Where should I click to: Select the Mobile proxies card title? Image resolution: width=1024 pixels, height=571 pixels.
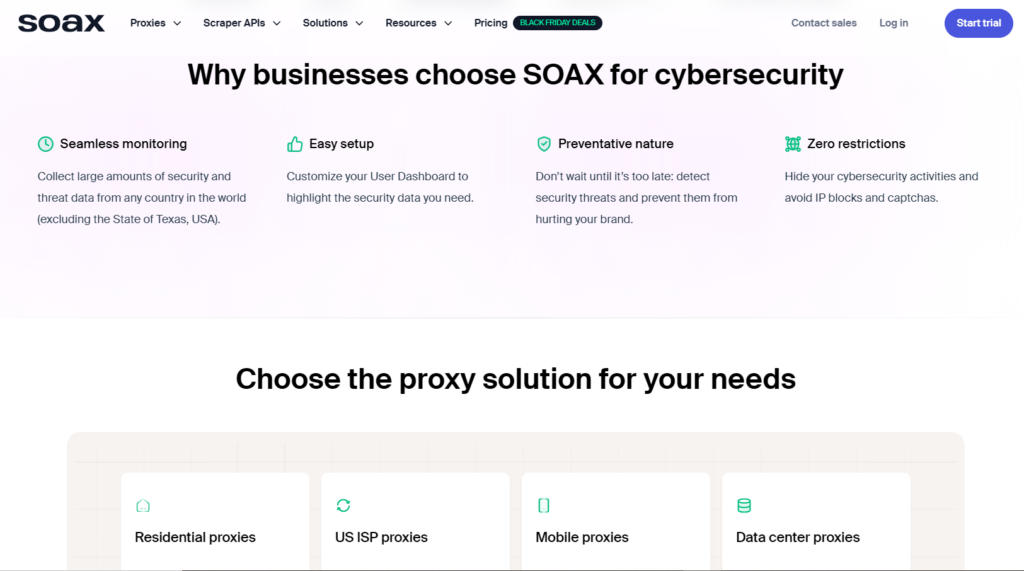pos(582,537)
